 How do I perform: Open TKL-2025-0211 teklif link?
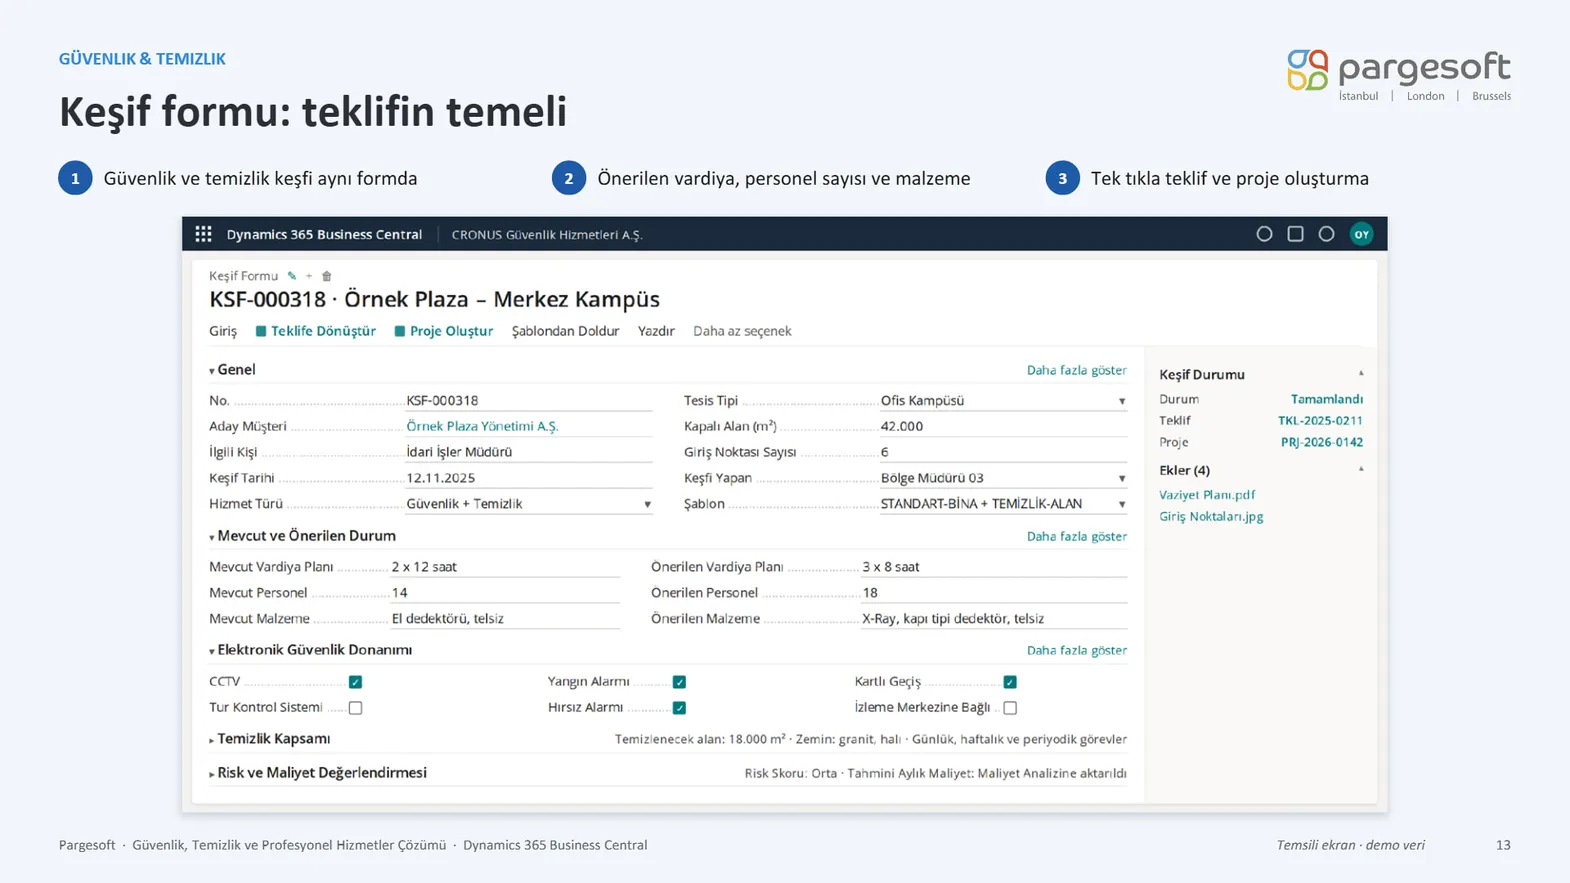1320,421
